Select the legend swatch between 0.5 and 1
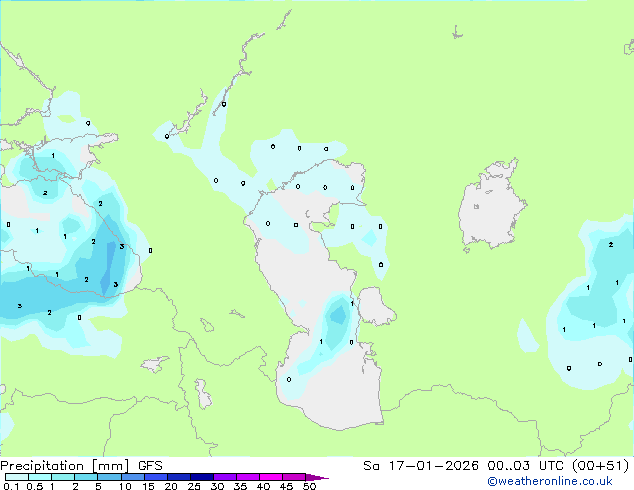The image size is (634, 490). point(40,477)
